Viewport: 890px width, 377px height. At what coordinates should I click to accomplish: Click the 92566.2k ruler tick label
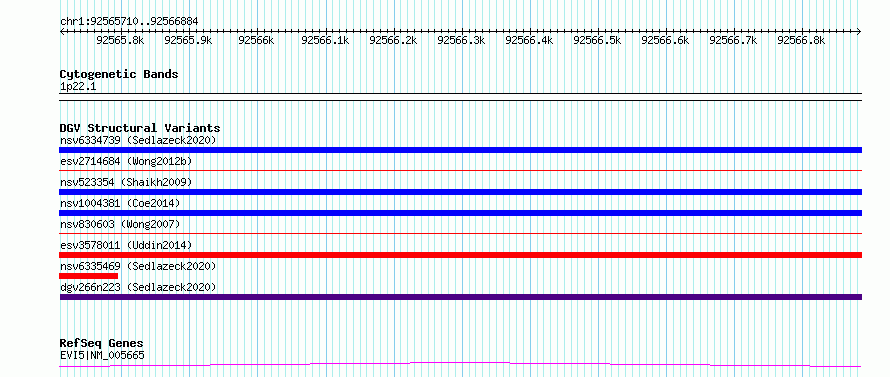tap(393, 40)
